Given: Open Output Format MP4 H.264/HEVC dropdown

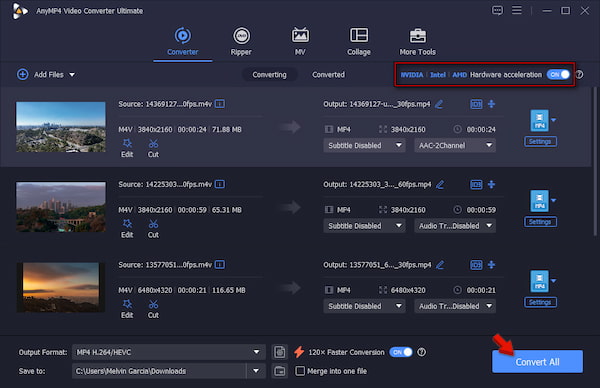Looking at the screenshot, I should (169, 352).
